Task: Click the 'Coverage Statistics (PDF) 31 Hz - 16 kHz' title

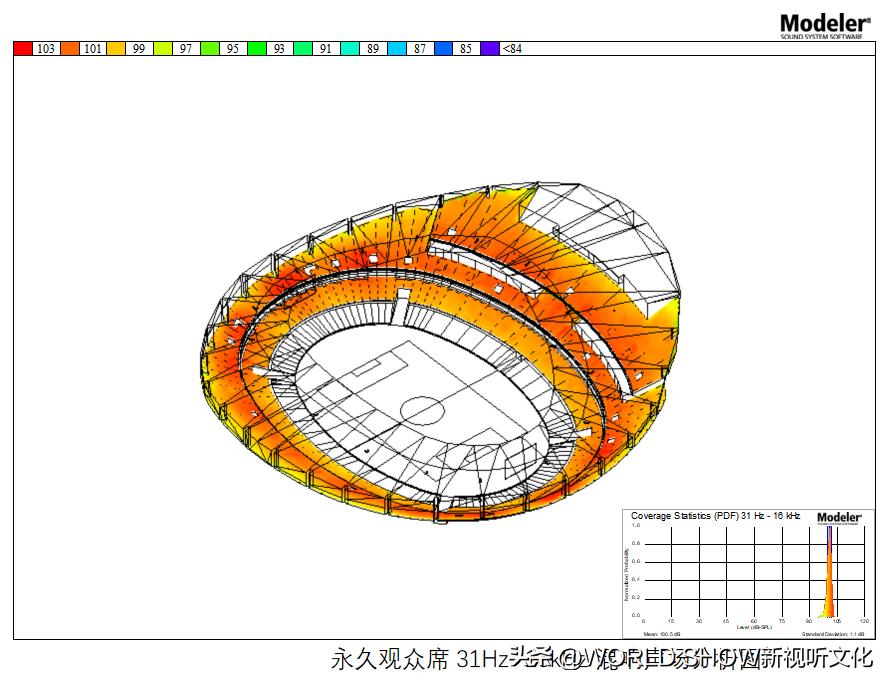Action: pos(715,516)
